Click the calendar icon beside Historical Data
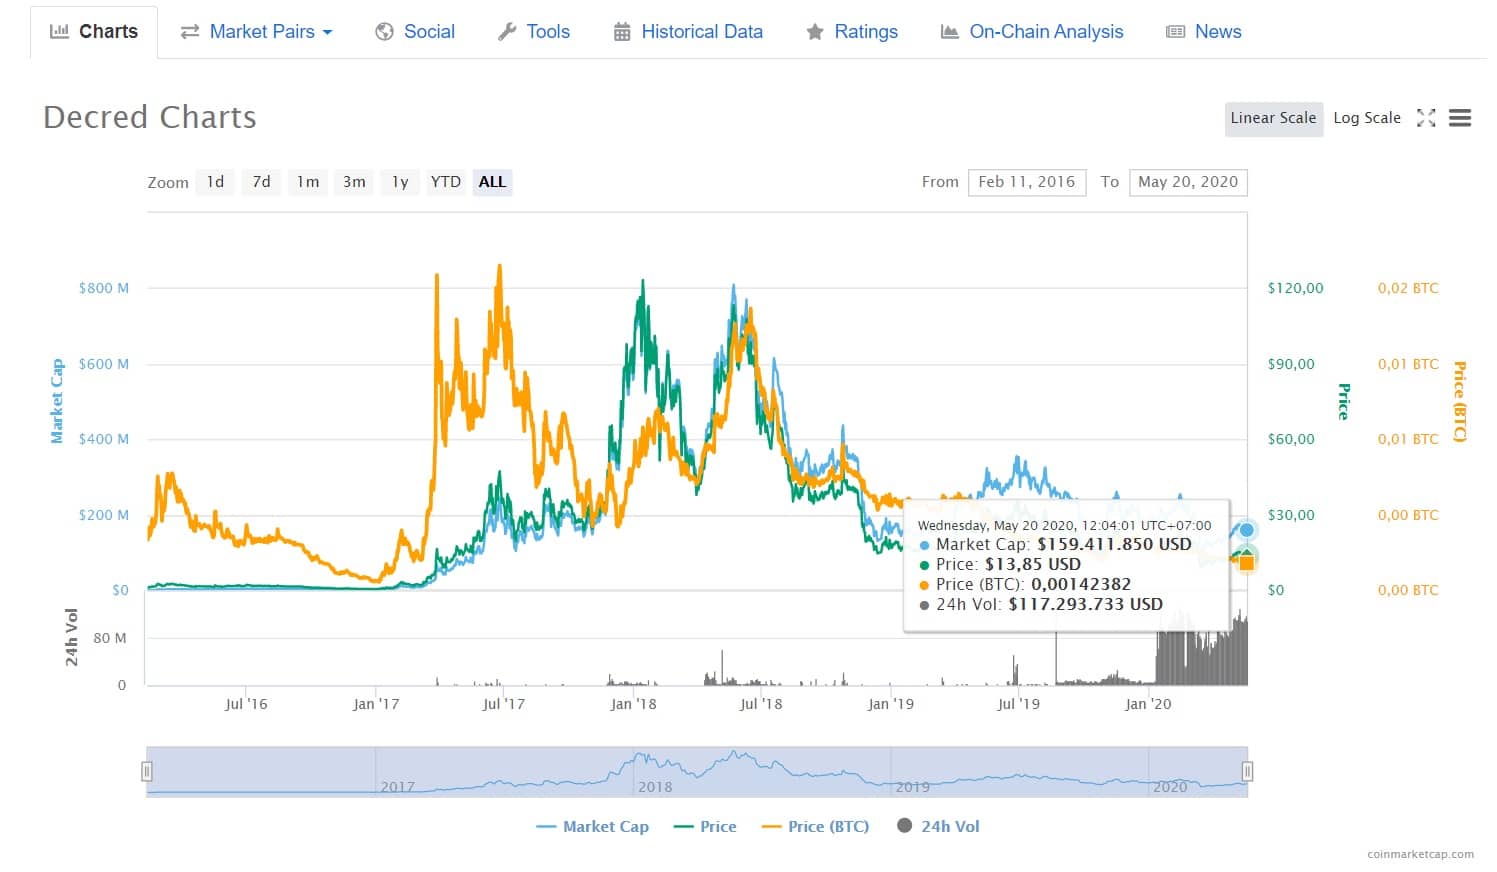Image resolution: width=1497 pixels, height=872 pixels. point(622,32)
